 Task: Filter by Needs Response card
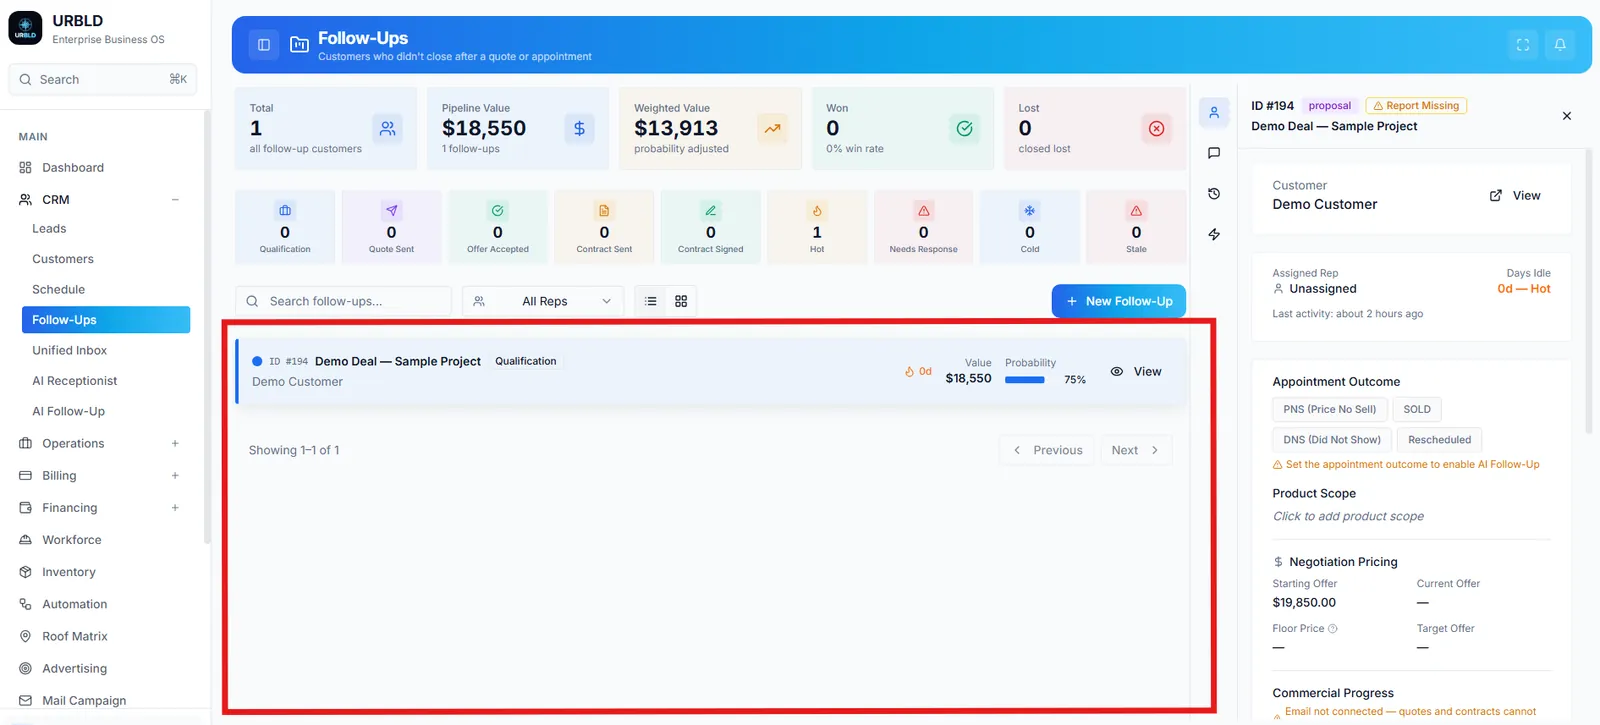(923, 227)
